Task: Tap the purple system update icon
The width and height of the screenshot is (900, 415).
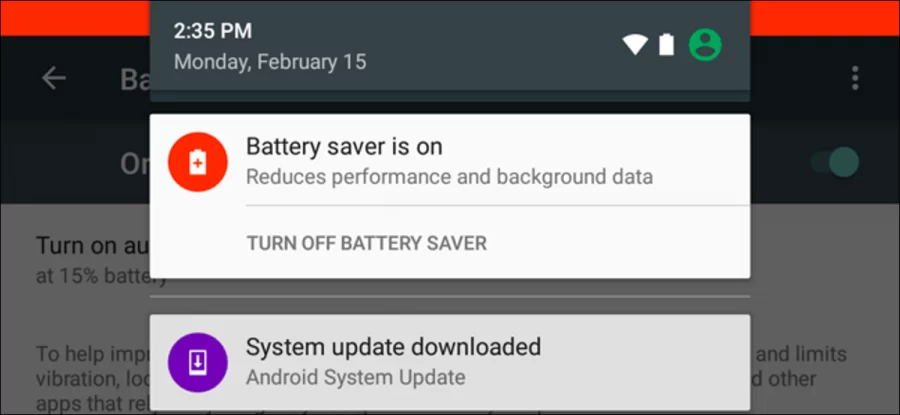Action: (x=197, y=363)
